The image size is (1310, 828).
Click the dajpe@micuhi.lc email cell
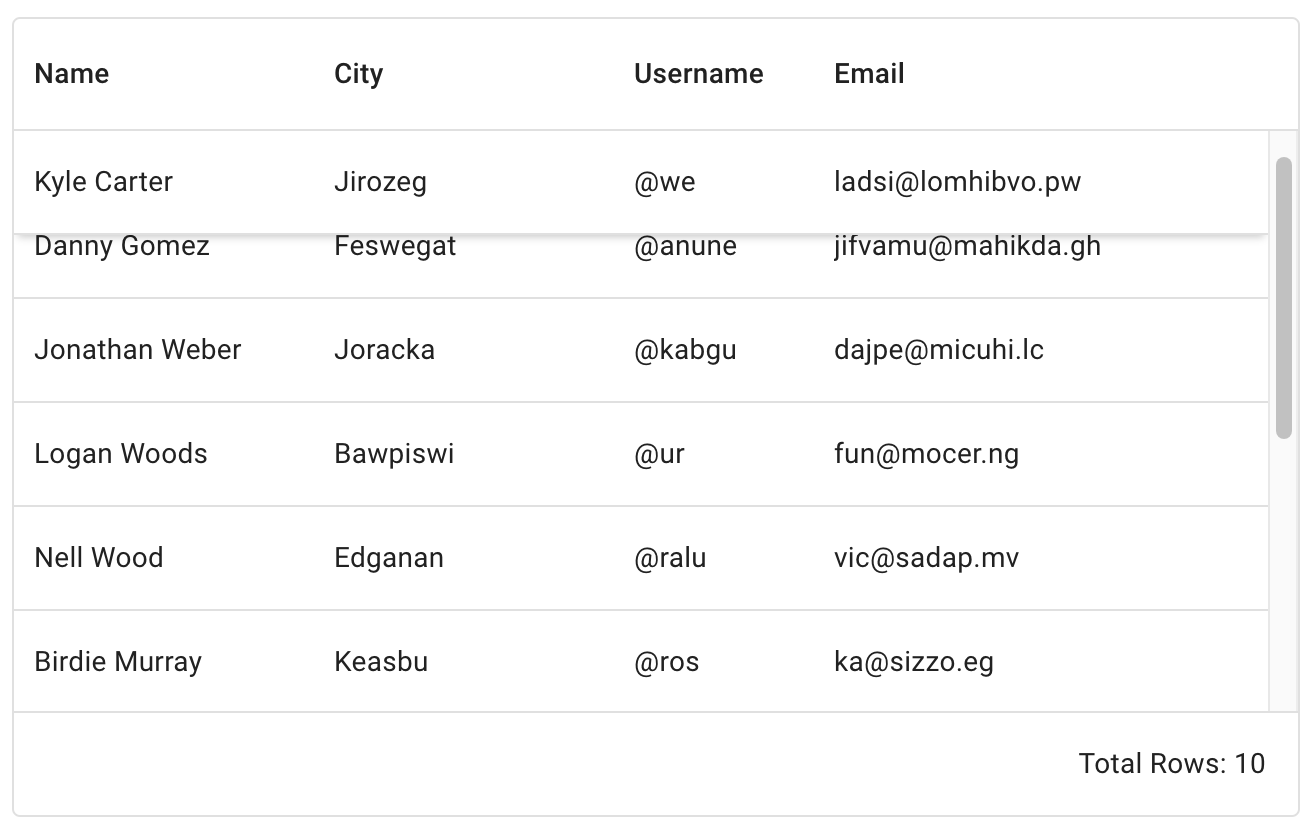click(x=938, y=350)
